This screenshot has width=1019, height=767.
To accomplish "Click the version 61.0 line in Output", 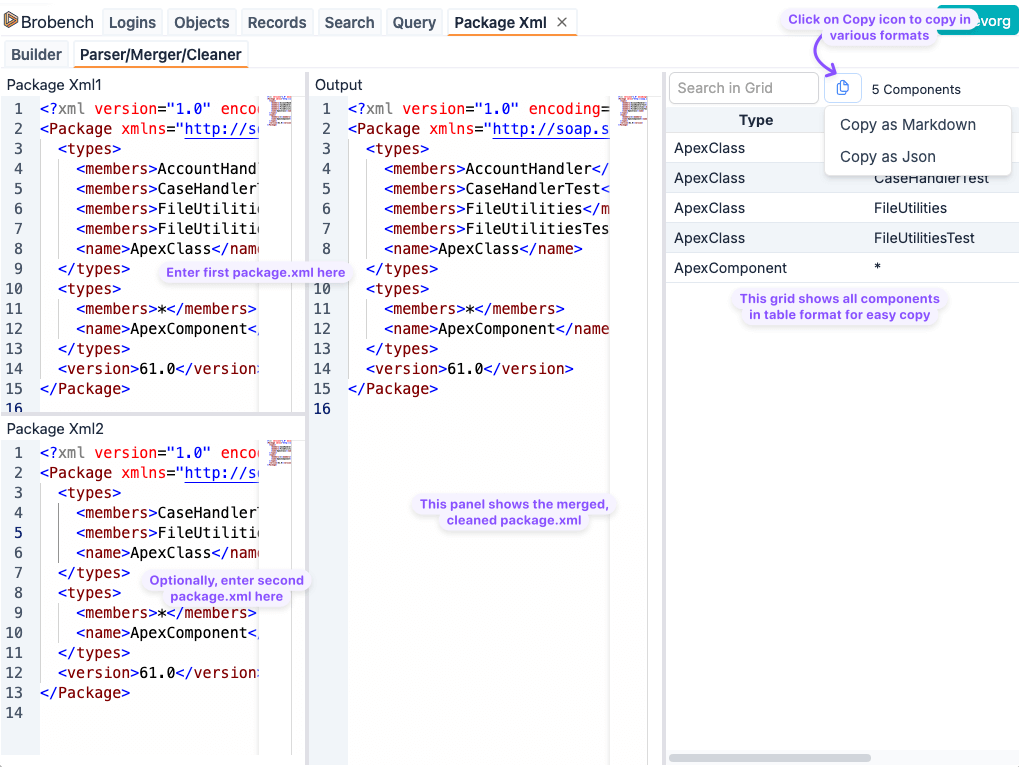I will (469, 369).
